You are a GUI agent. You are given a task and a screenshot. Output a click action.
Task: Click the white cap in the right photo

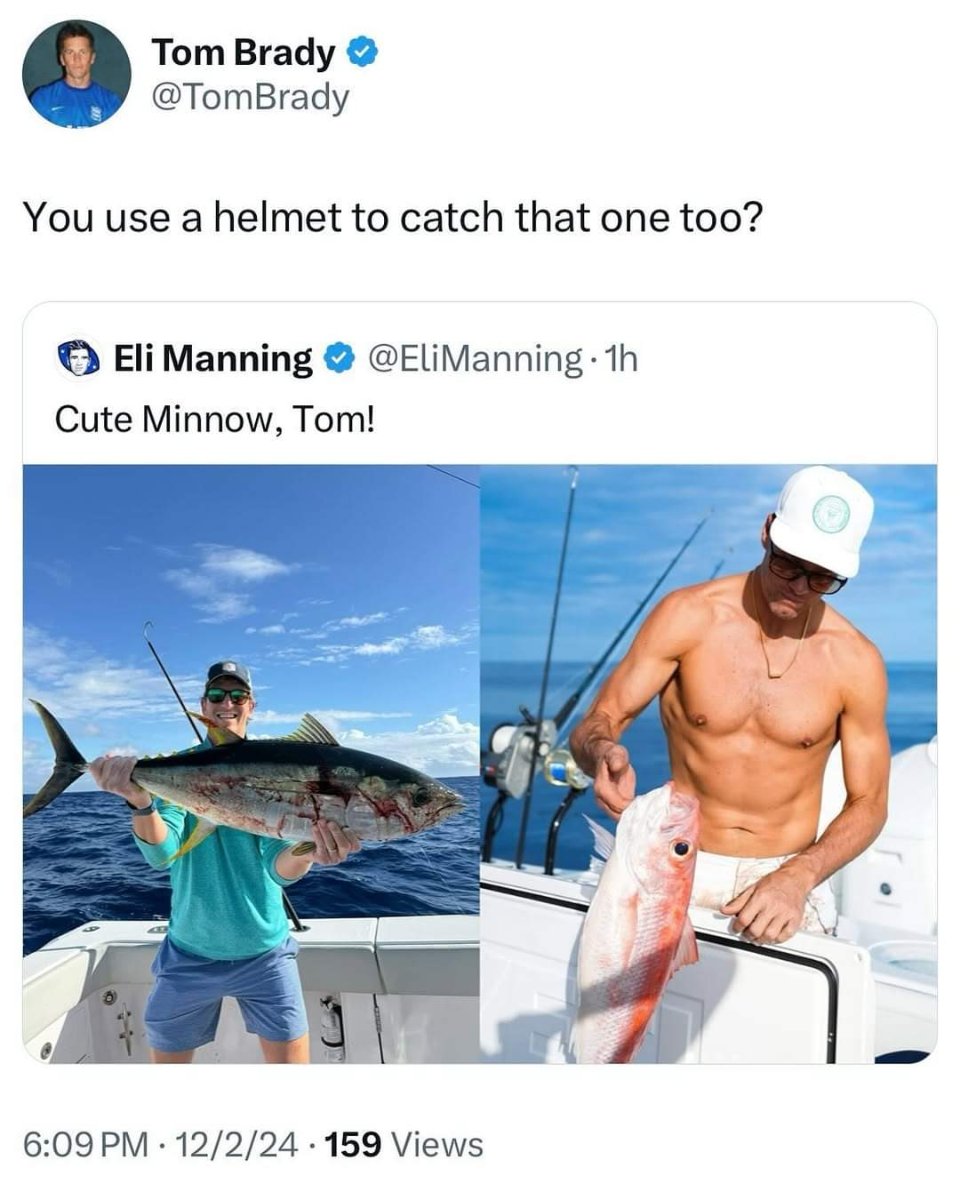(821, 520)
